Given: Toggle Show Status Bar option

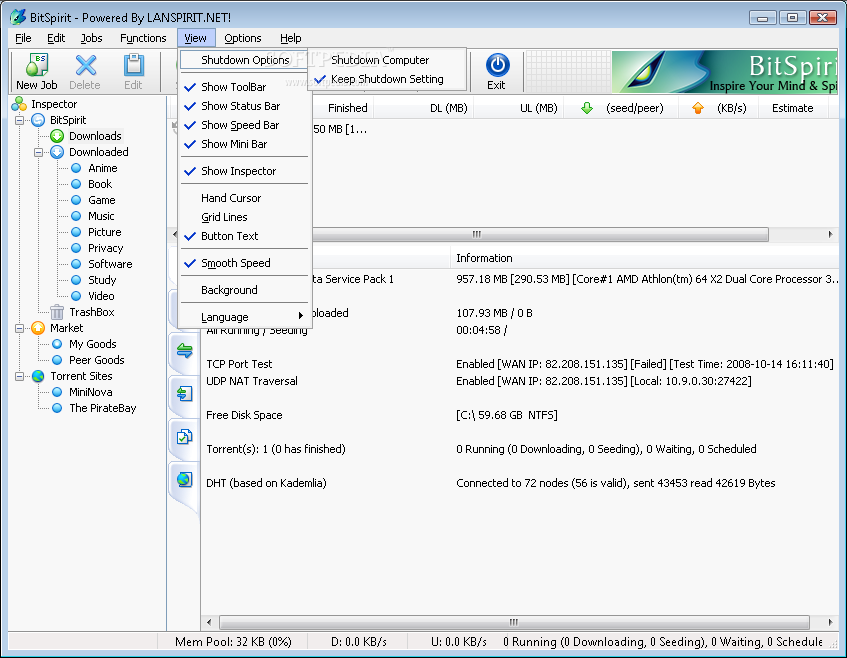Looking at the screenshot, I should coord(245,106).
